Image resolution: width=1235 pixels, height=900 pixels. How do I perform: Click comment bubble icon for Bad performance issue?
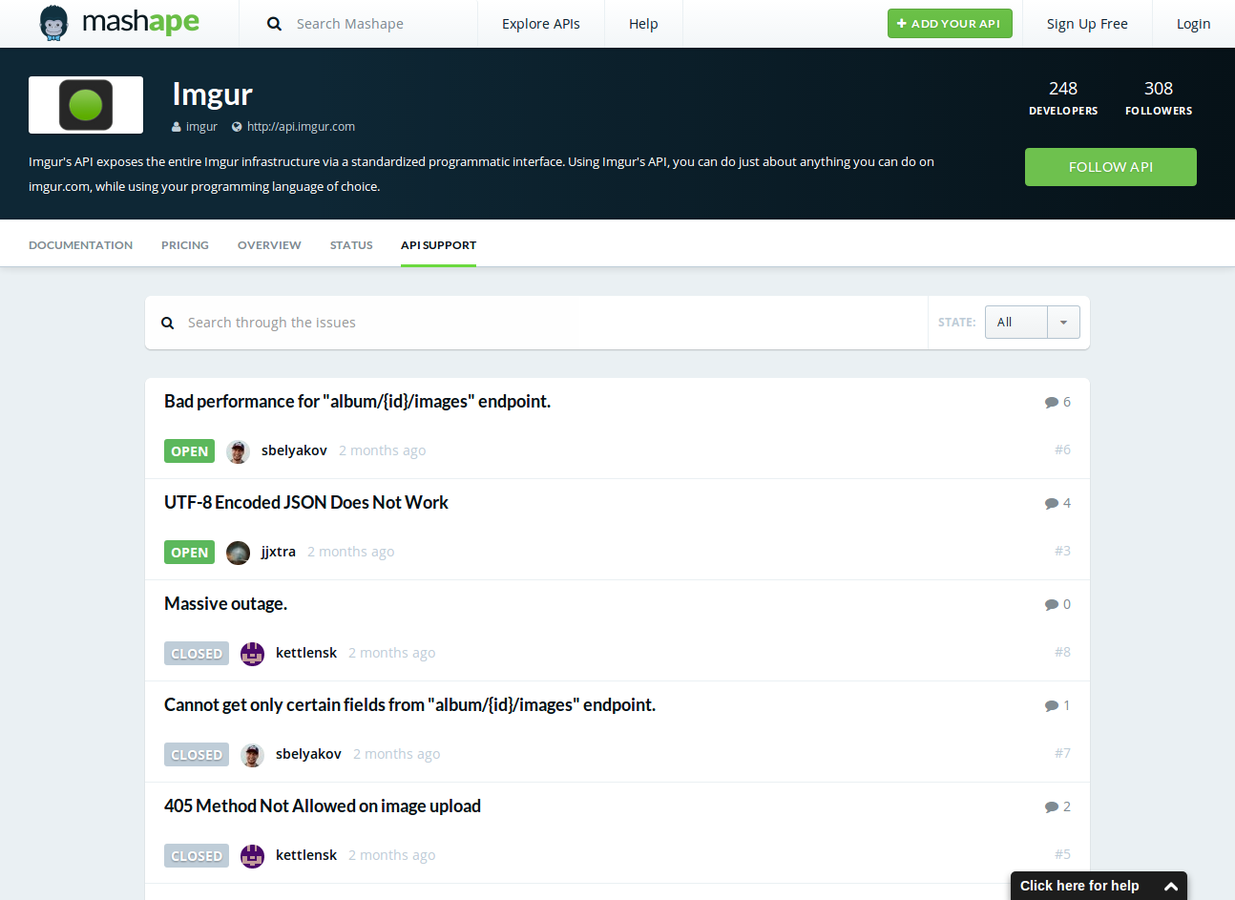tap(1051, 402)
